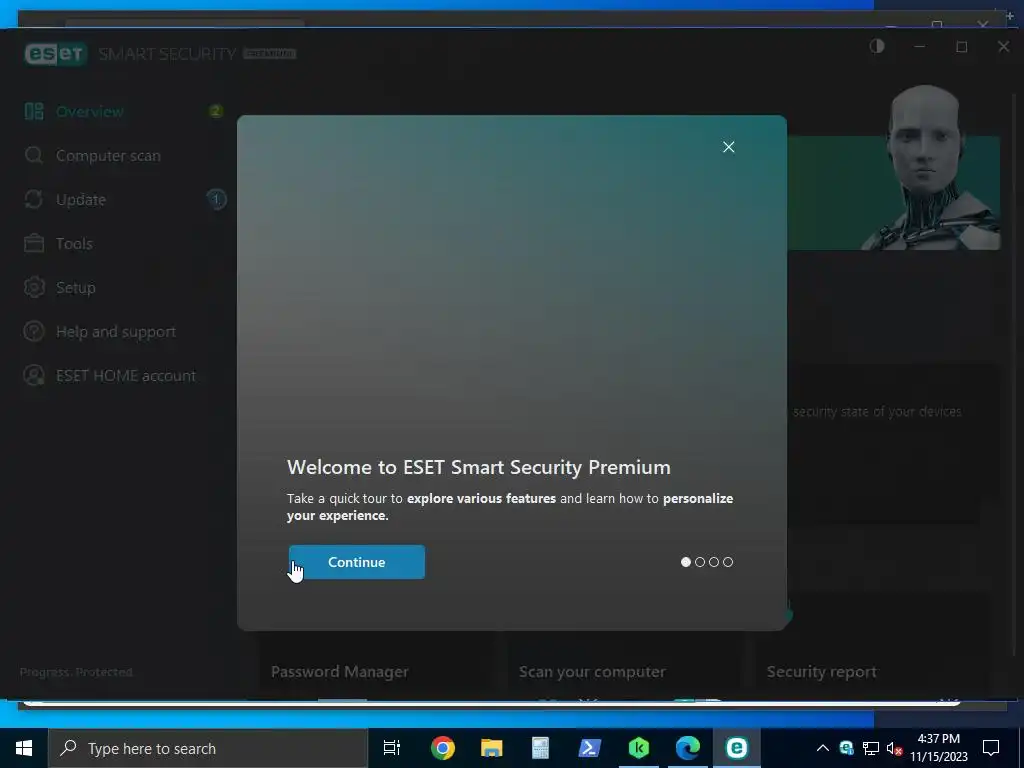Click the Continue button in welcome dialog
The image size is (1024, 768).
point(357,562)
